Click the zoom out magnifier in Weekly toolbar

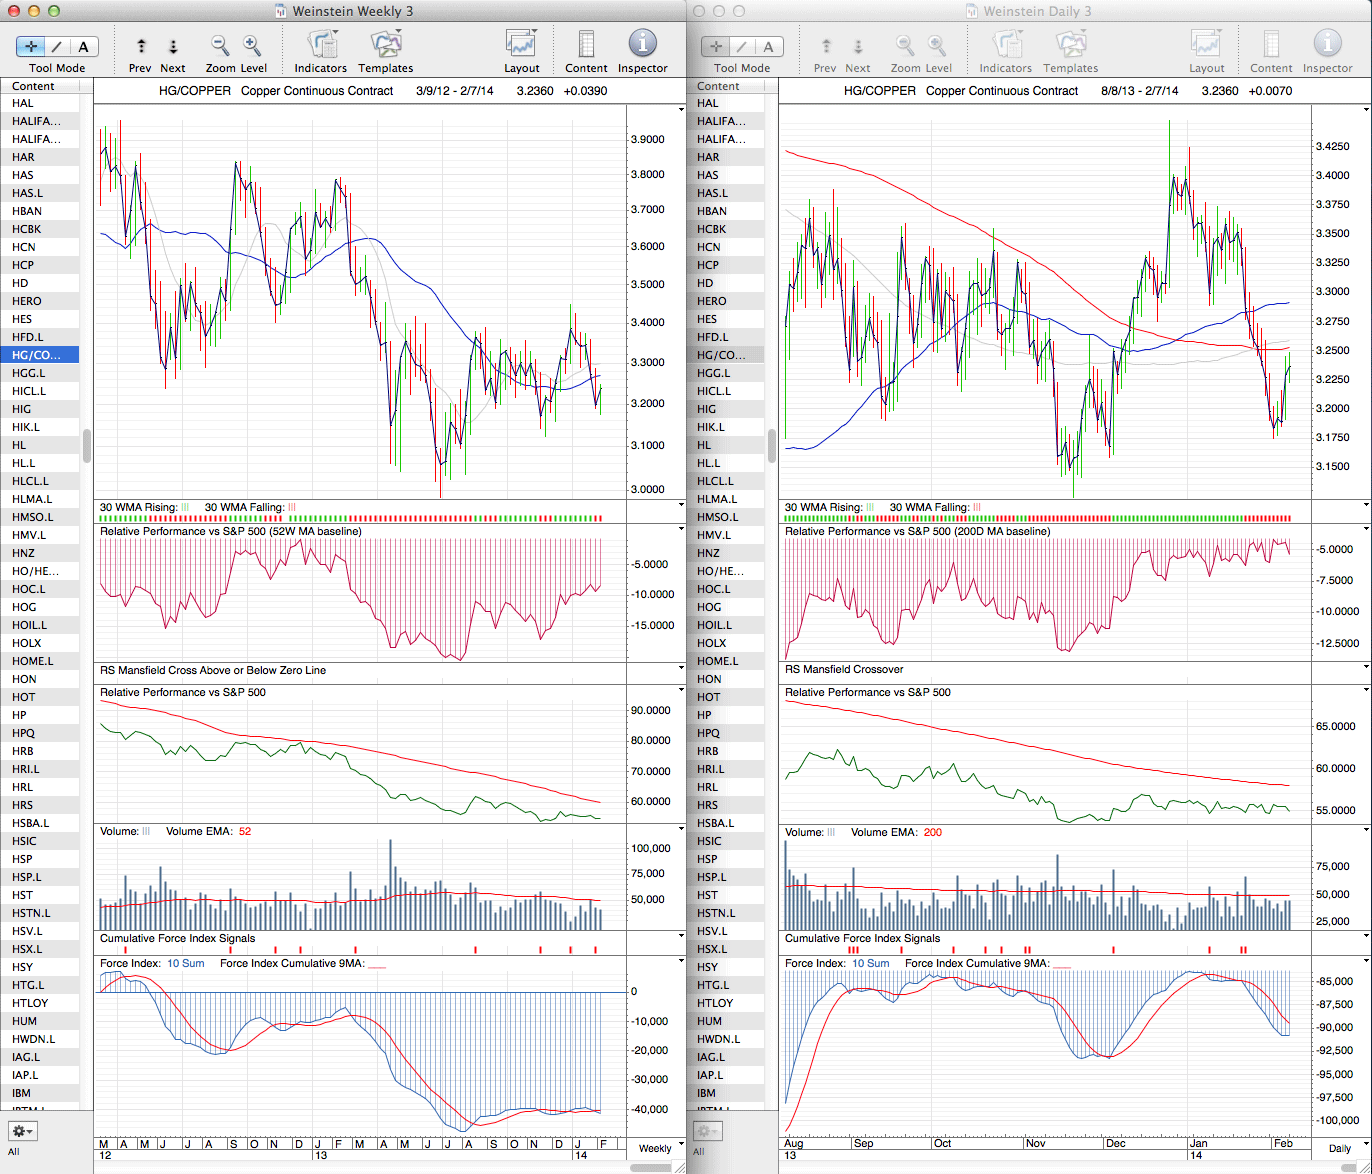tap(220, 46)
